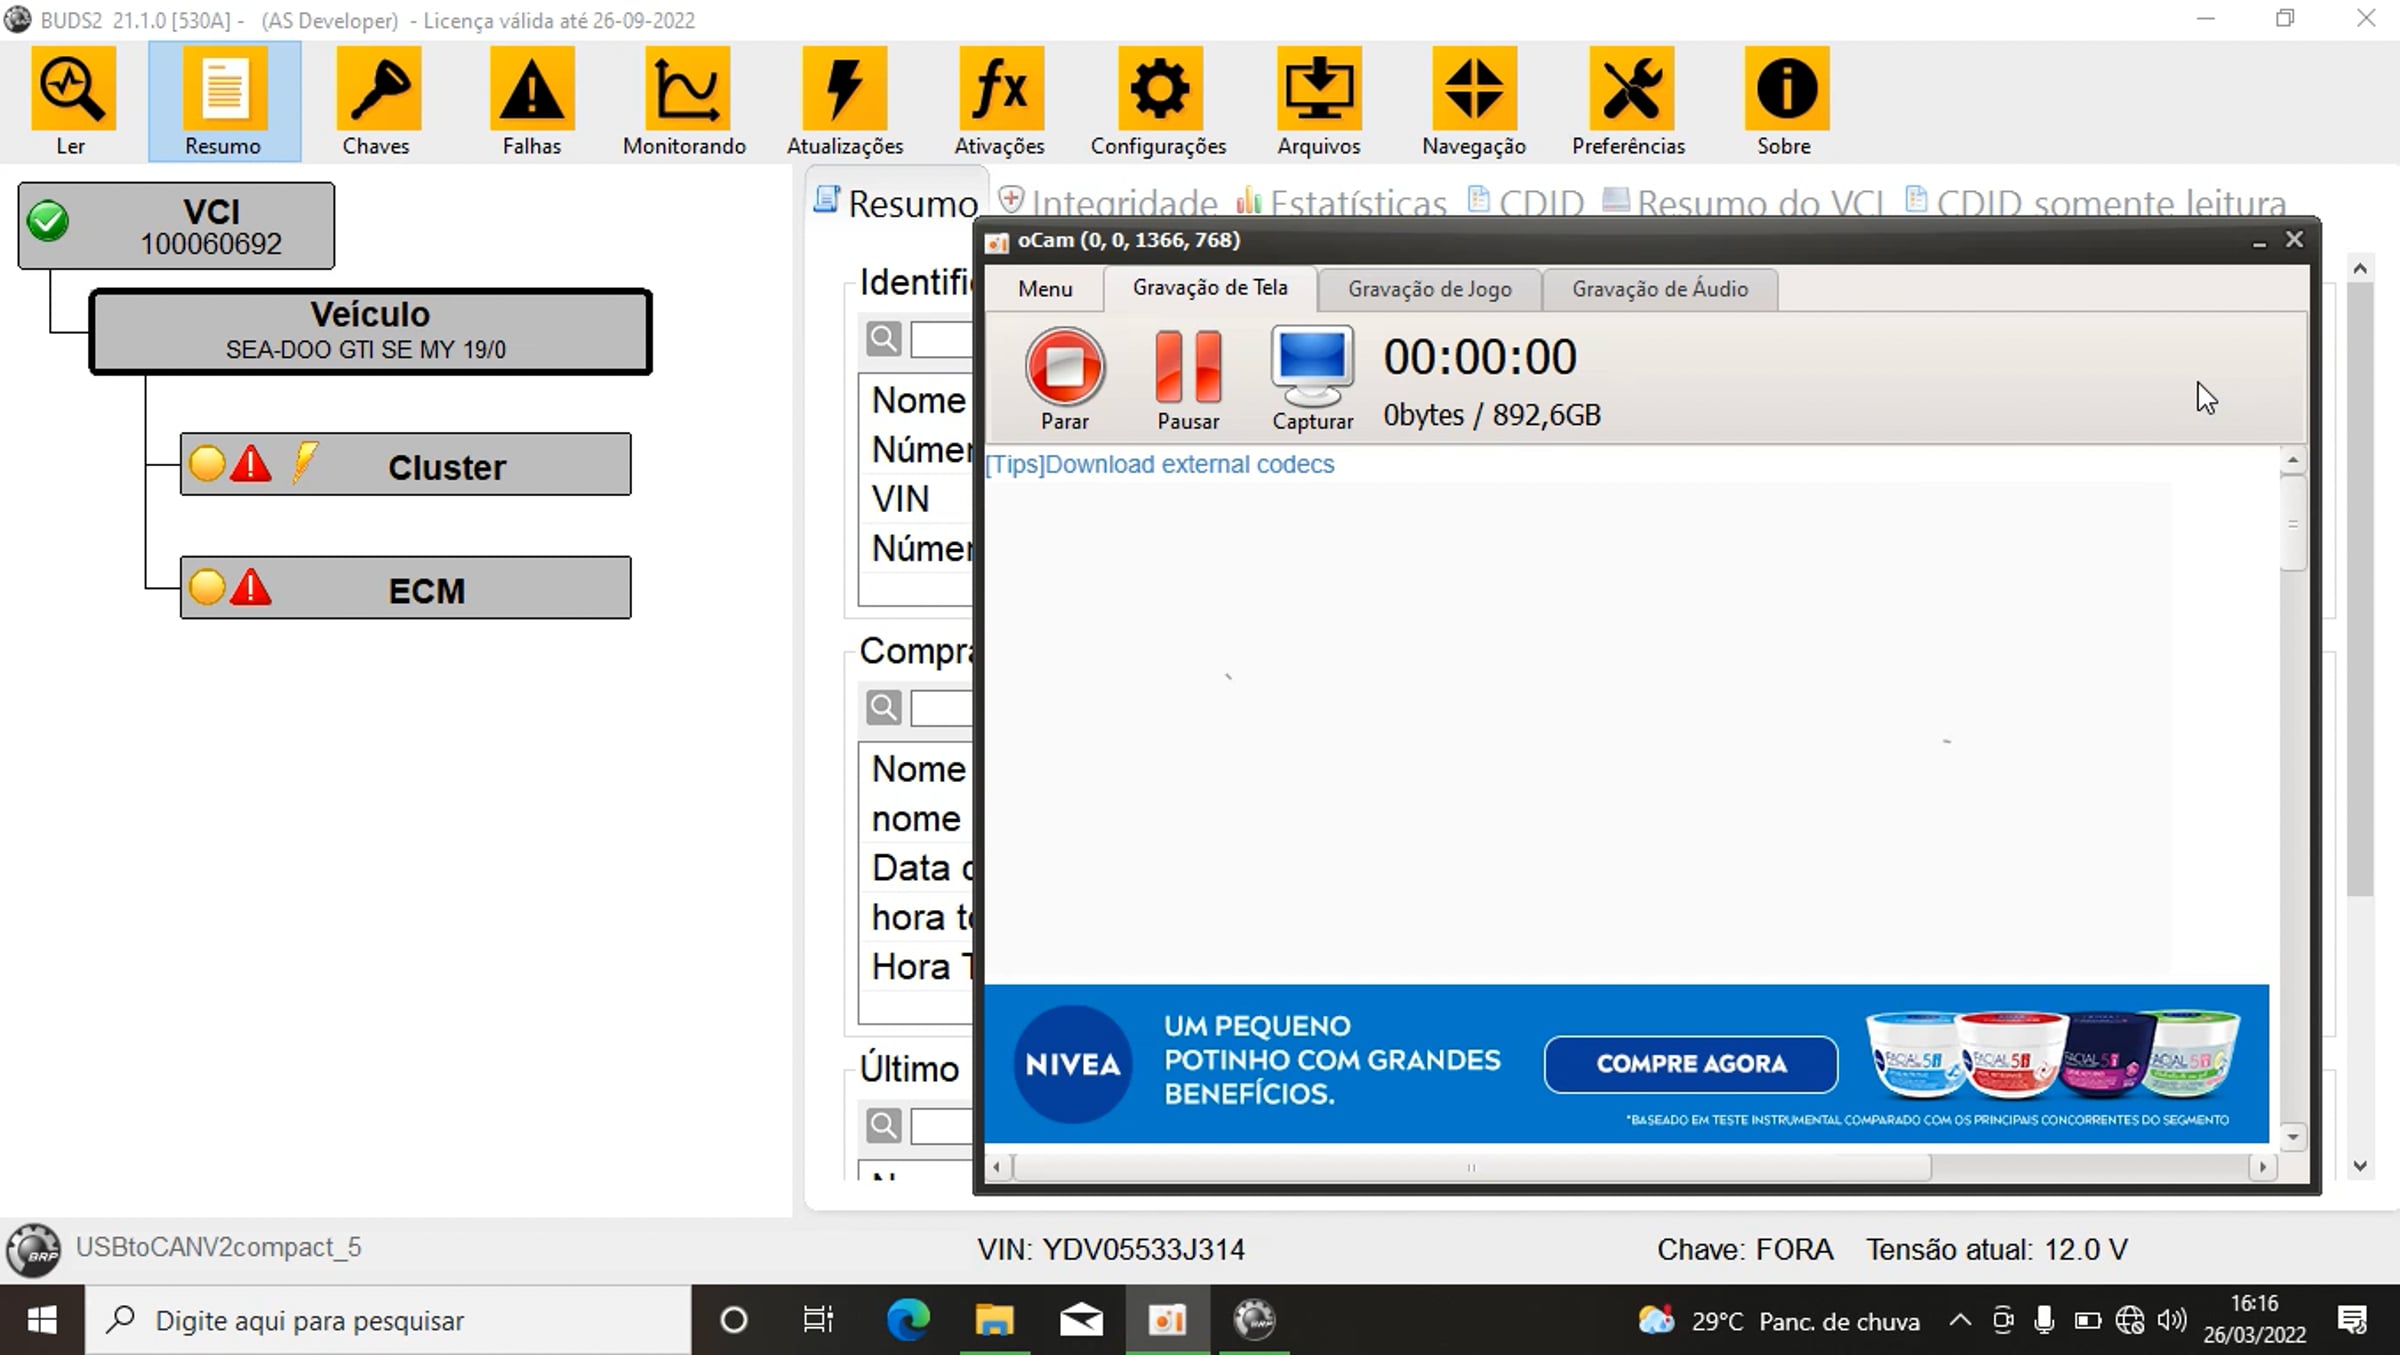
Task: Open Atualizações lightning bolt icon
Action: 845,101
